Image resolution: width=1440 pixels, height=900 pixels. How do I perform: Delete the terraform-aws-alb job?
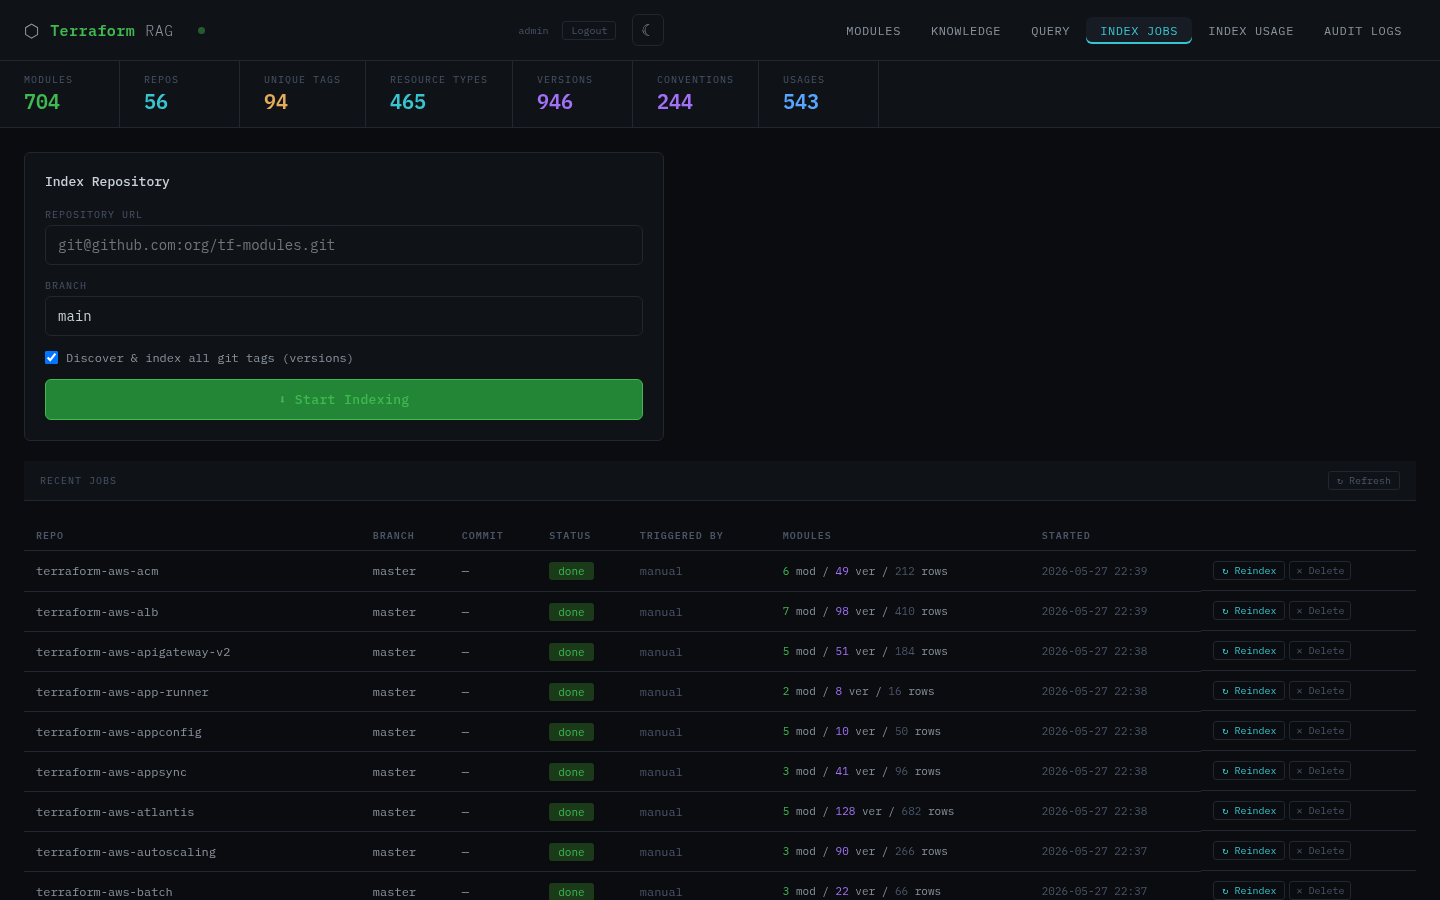[x=1320, y=611]
